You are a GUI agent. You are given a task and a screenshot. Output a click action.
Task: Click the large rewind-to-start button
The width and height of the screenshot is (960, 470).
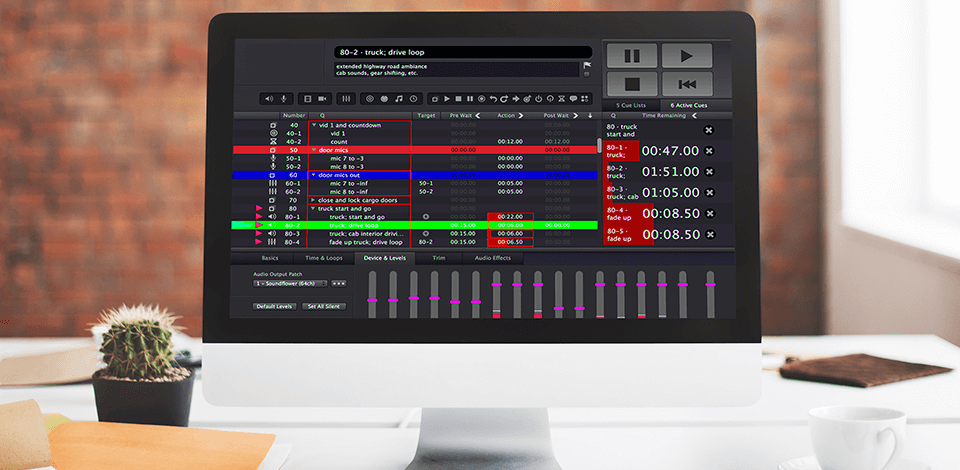(686, 84)
